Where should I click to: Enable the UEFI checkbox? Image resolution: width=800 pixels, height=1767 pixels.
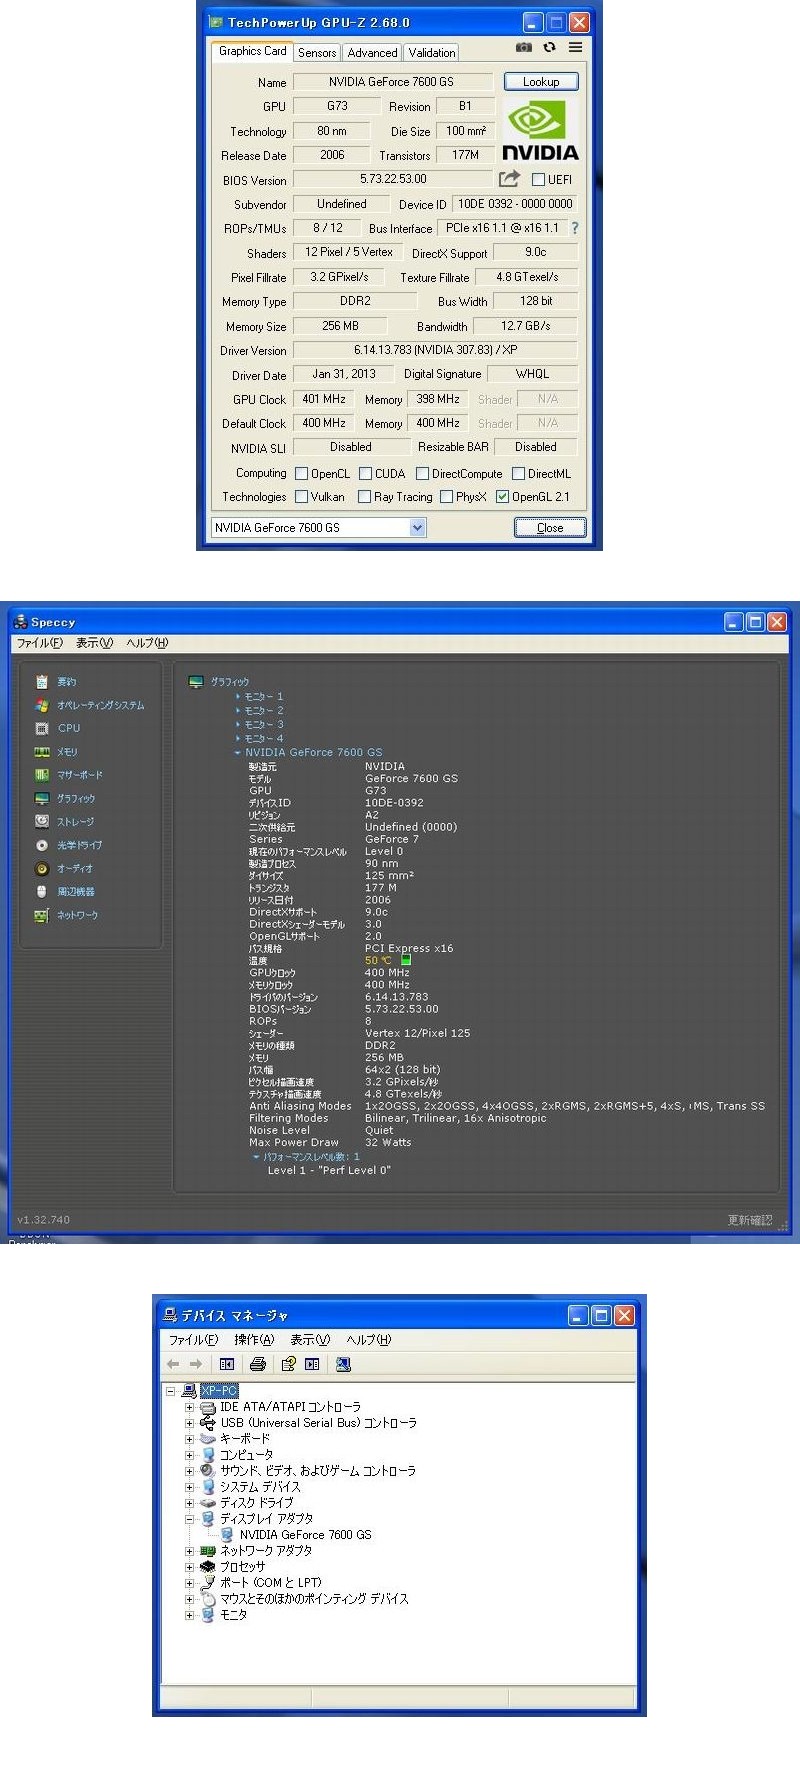click(x=538, y=180)
